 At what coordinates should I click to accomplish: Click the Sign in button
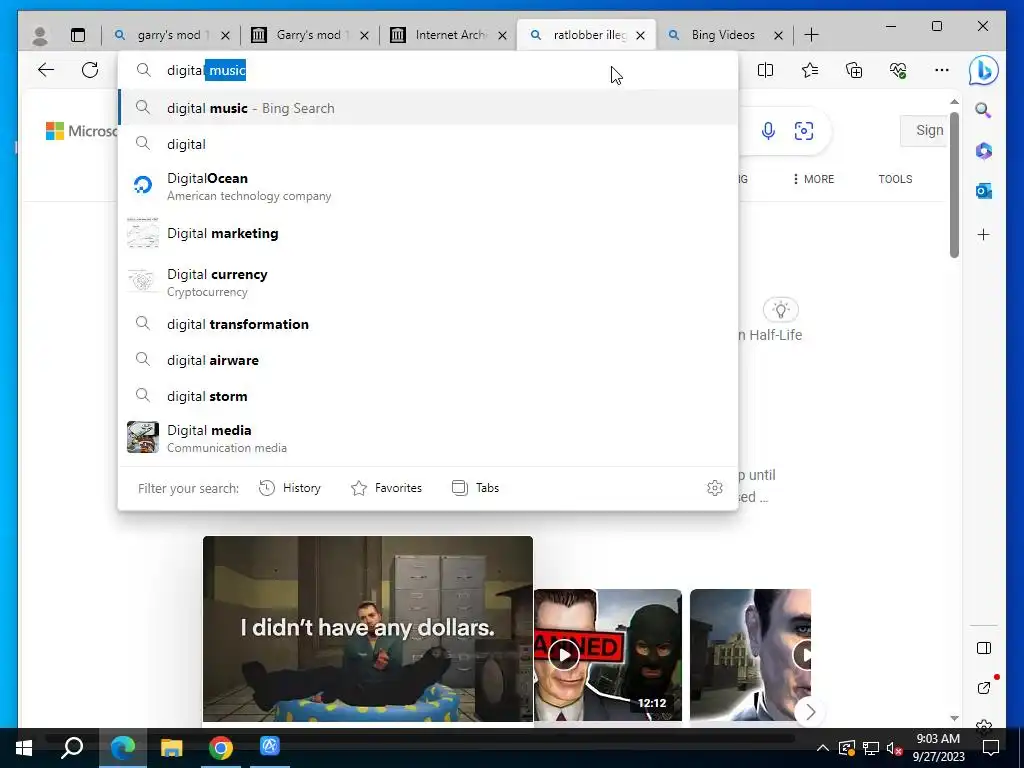point(923,131)
